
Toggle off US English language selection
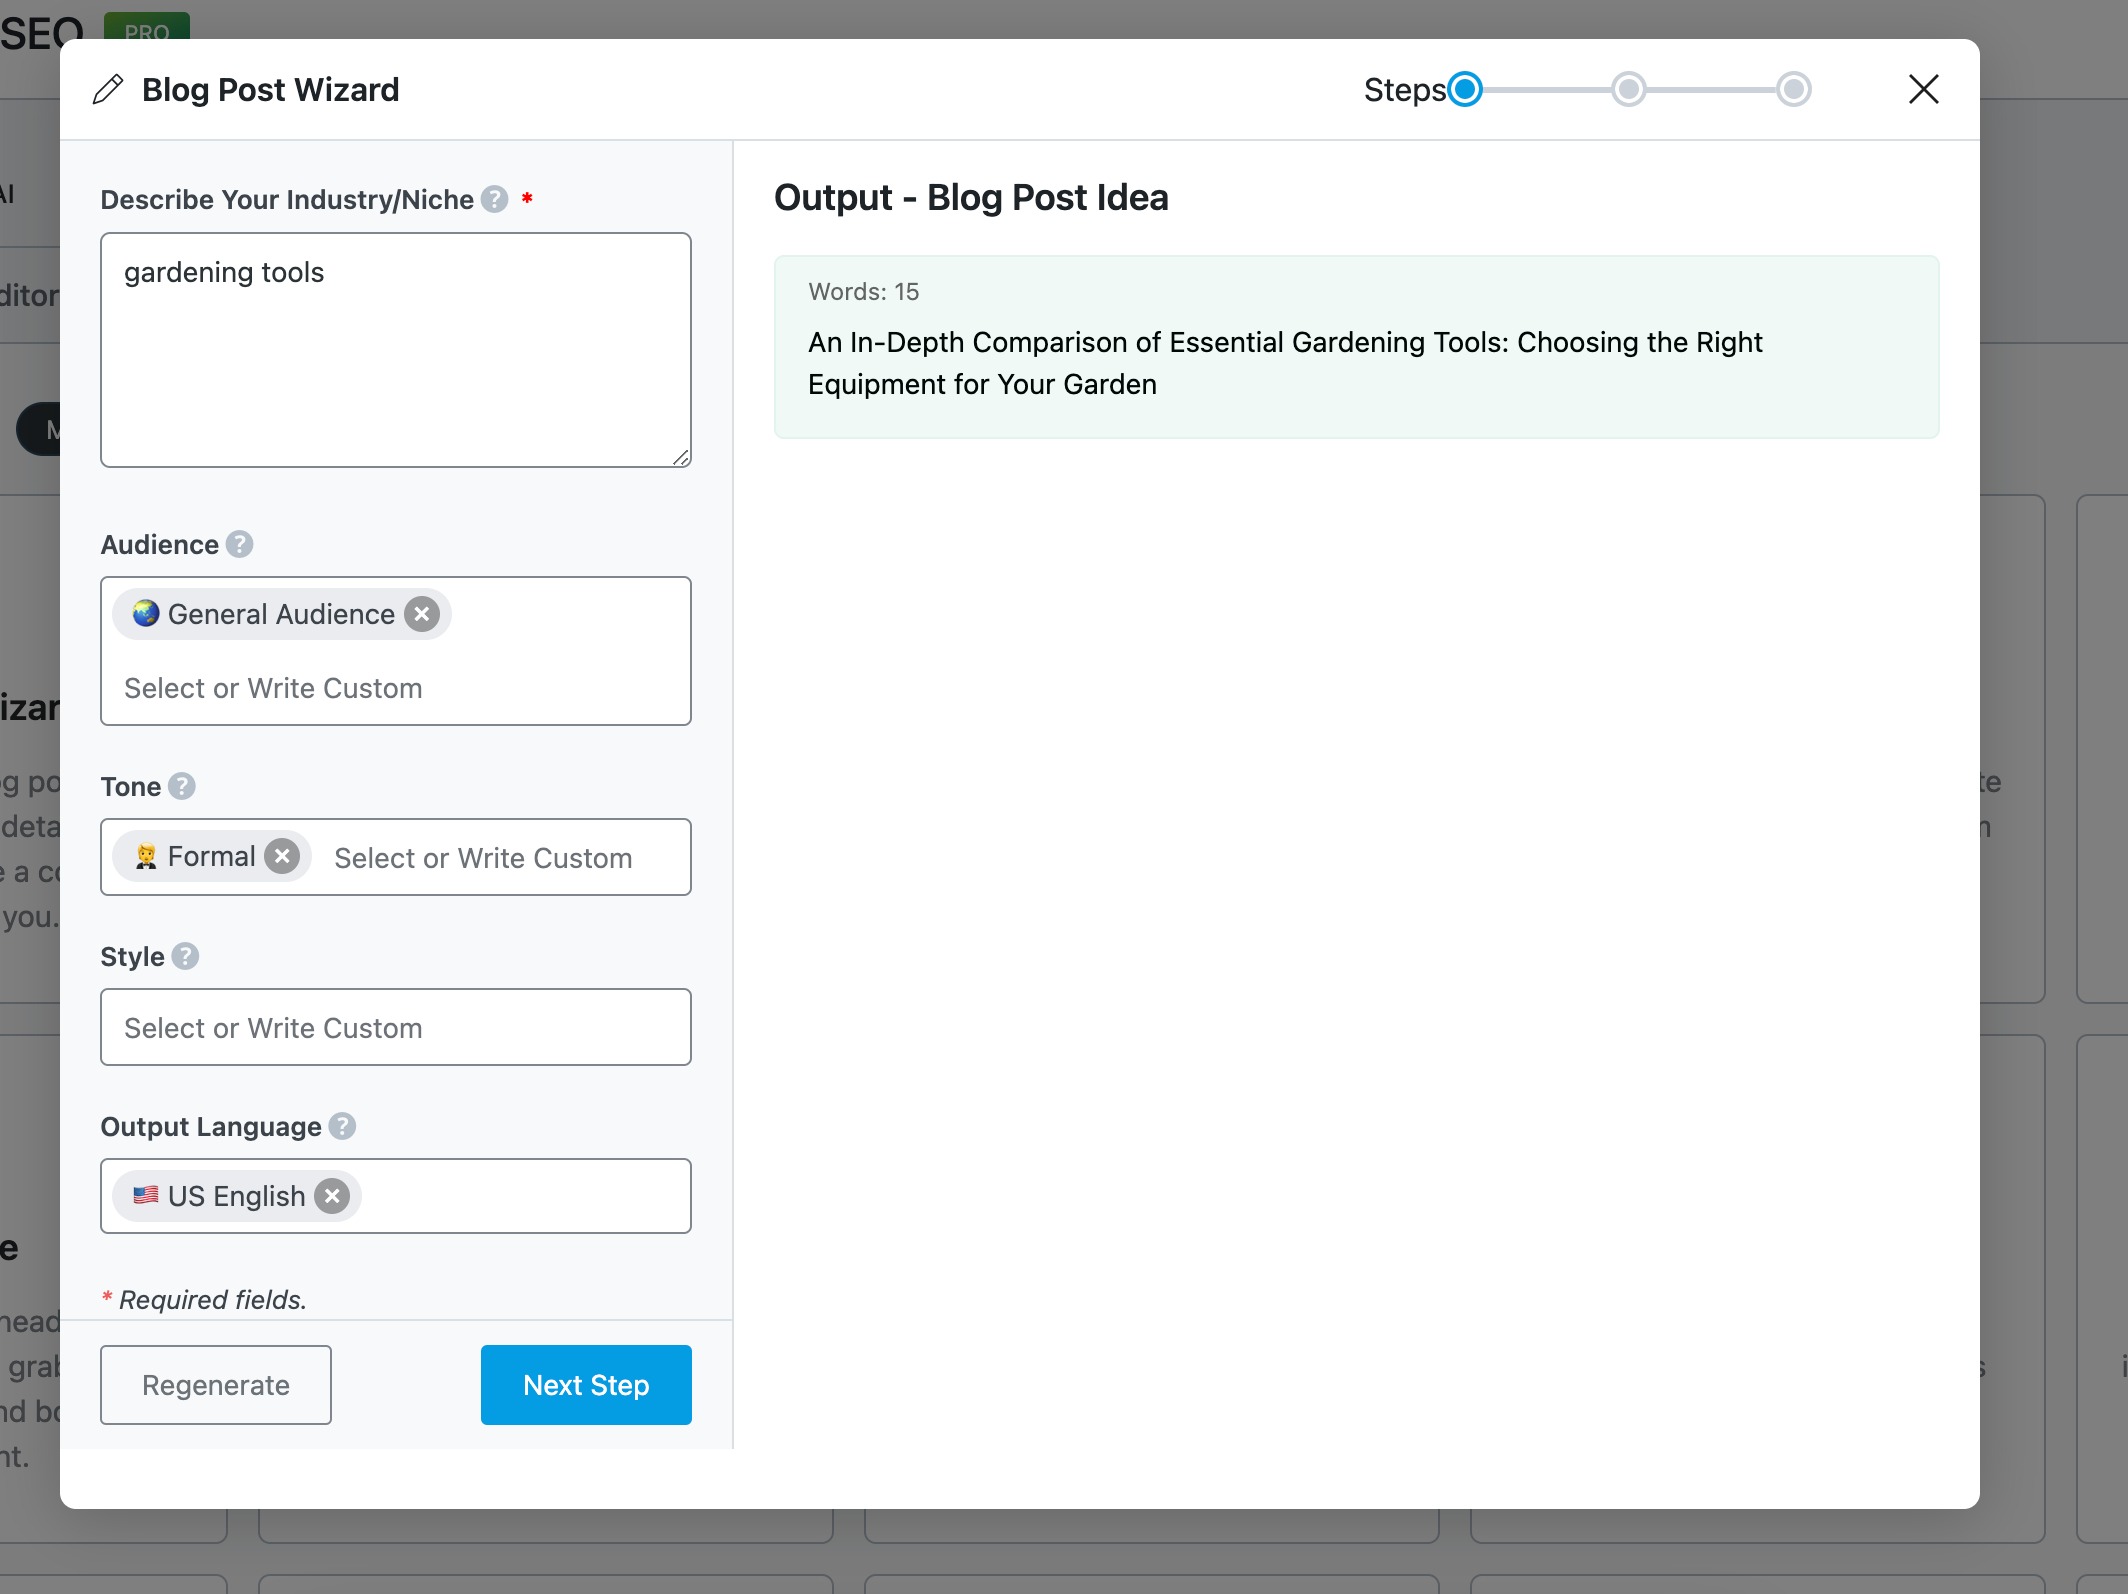(332, 1196)
